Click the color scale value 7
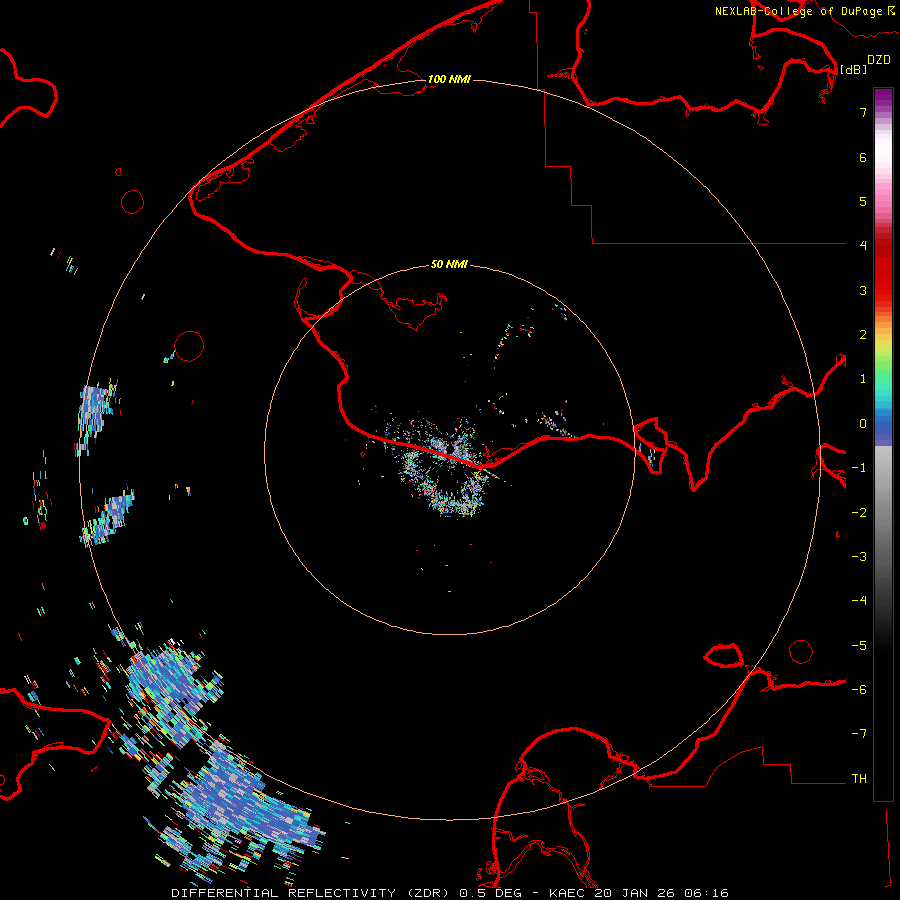 863,112
